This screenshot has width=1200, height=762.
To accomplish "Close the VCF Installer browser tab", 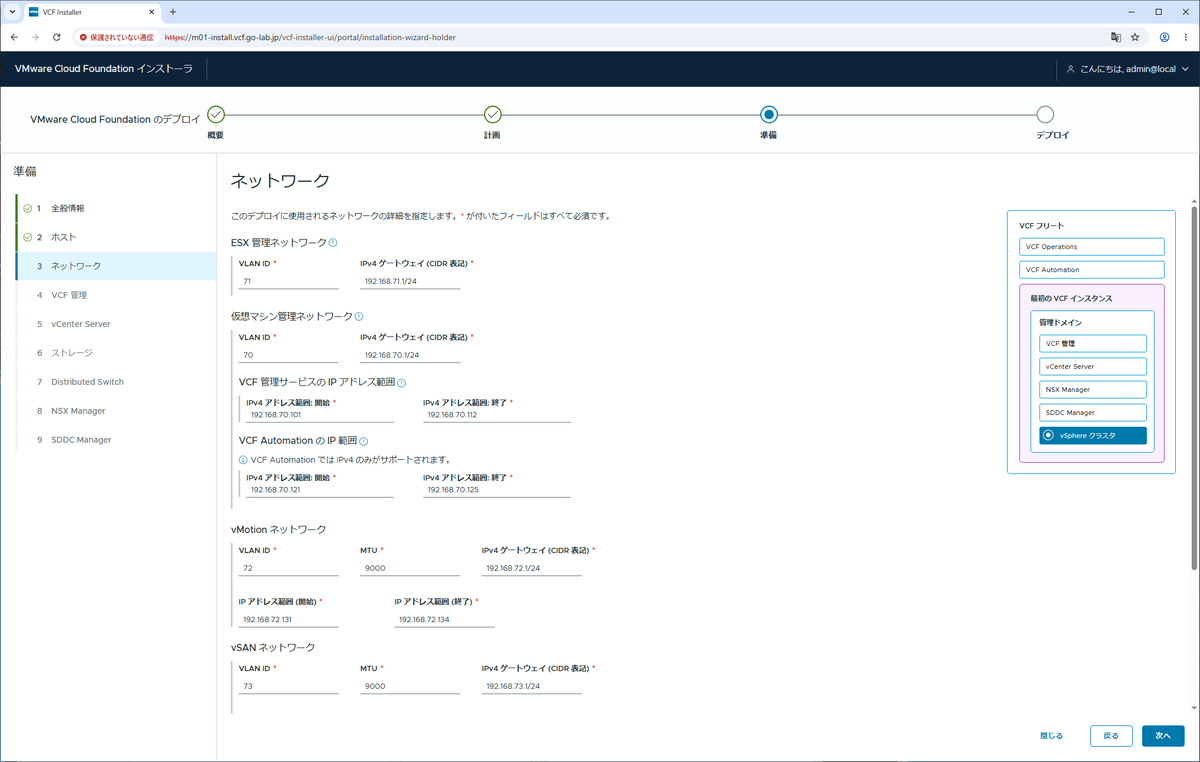I will [x=150, y=12].
